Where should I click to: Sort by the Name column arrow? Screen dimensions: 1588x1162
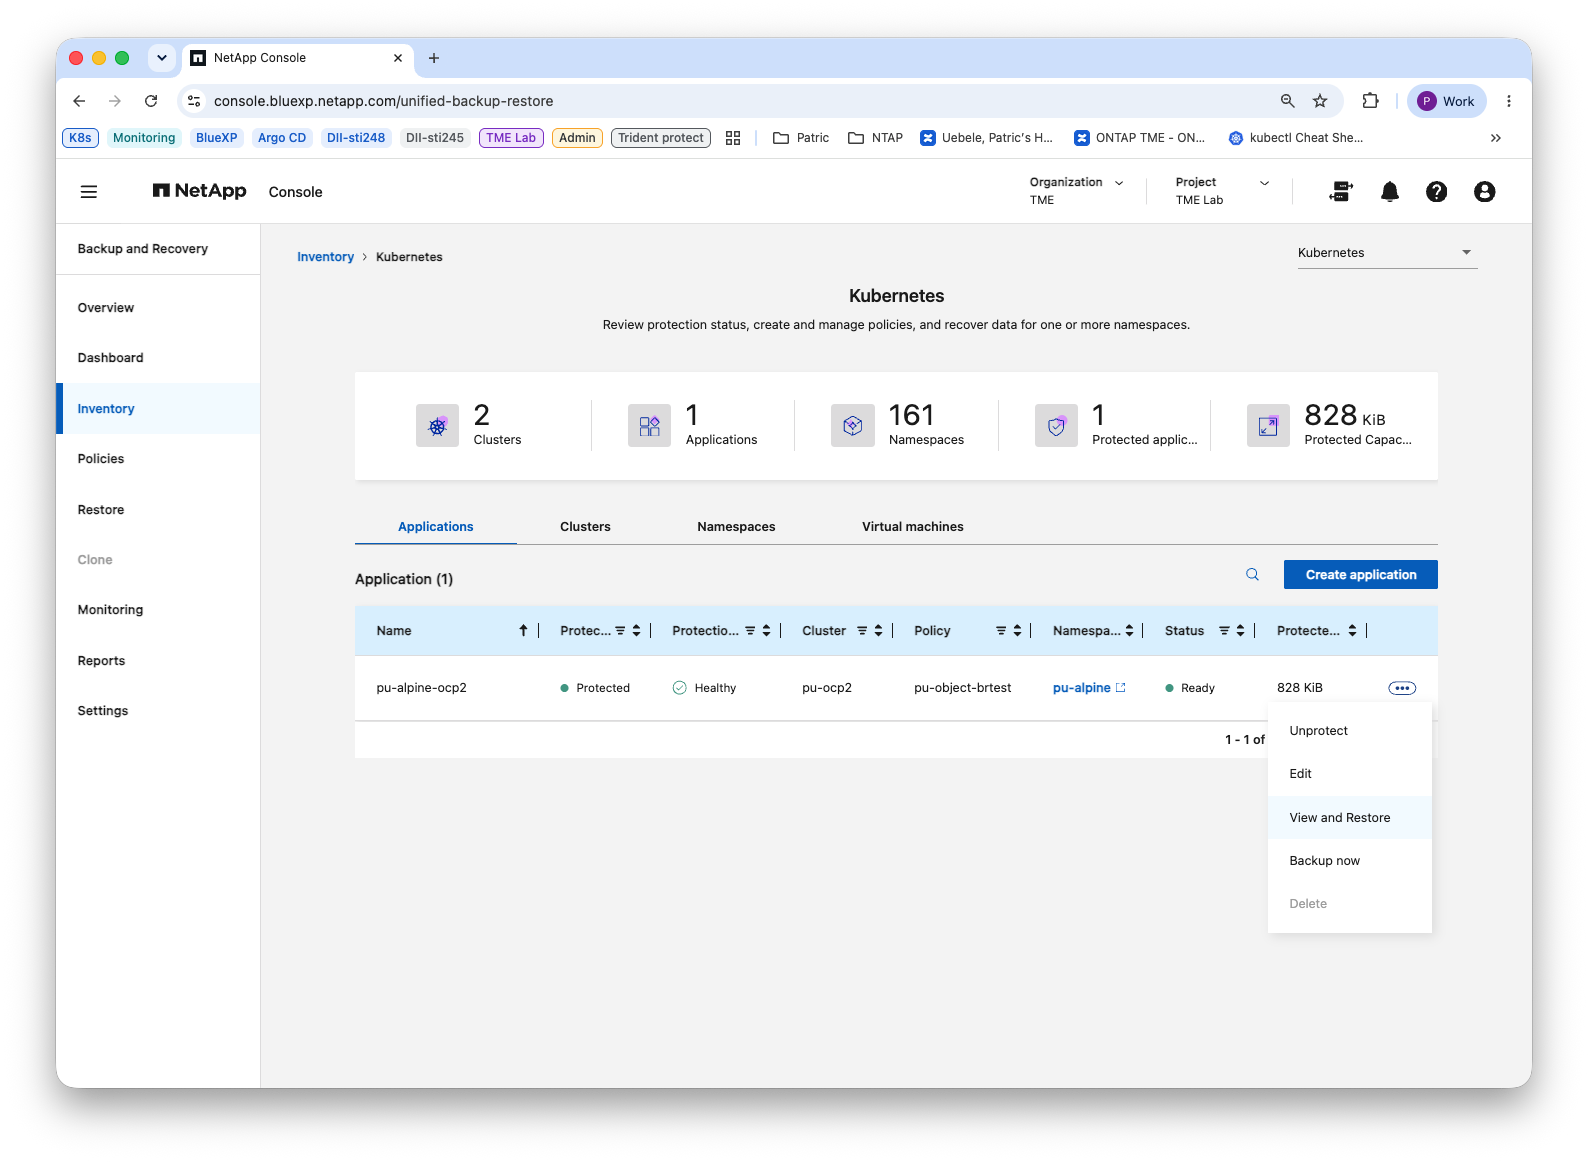tap(523, 631)
